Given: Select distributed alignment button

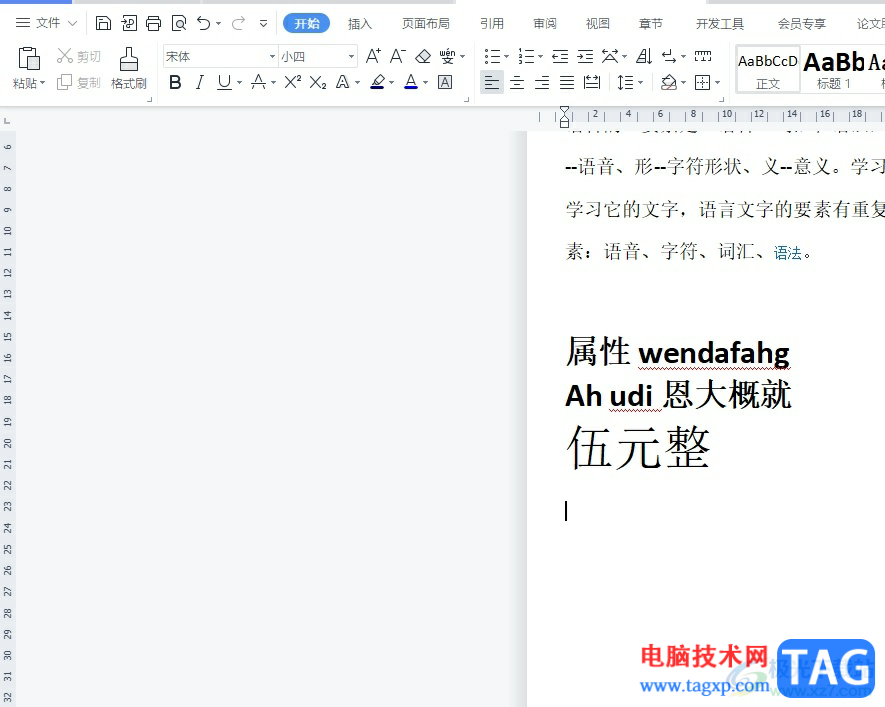Looking at the screenshot, I should coord(592,82).
